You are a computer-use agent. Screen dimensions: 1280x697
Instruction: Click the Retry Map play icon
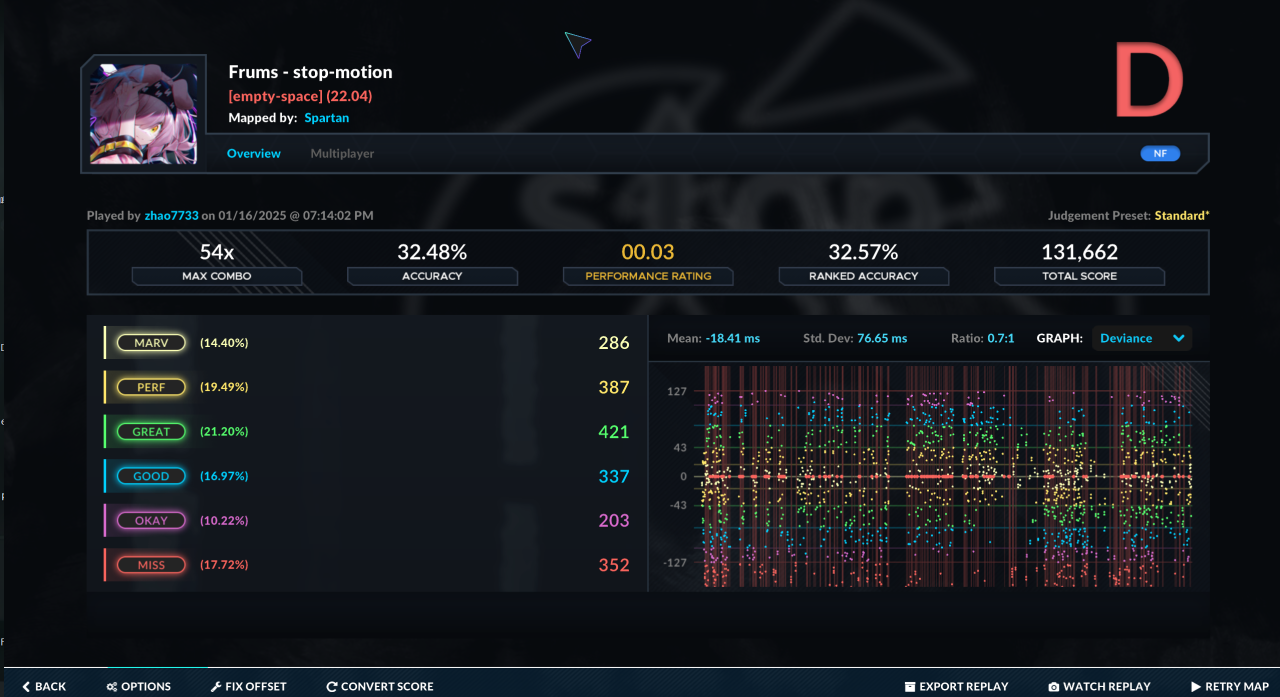(1195, 687)
